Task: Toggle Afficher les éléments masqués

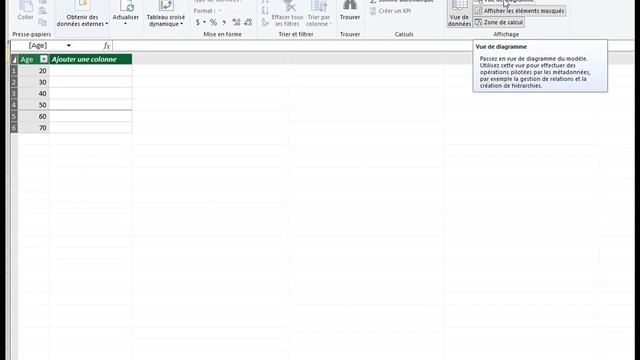Action: (x=520, y=11)
